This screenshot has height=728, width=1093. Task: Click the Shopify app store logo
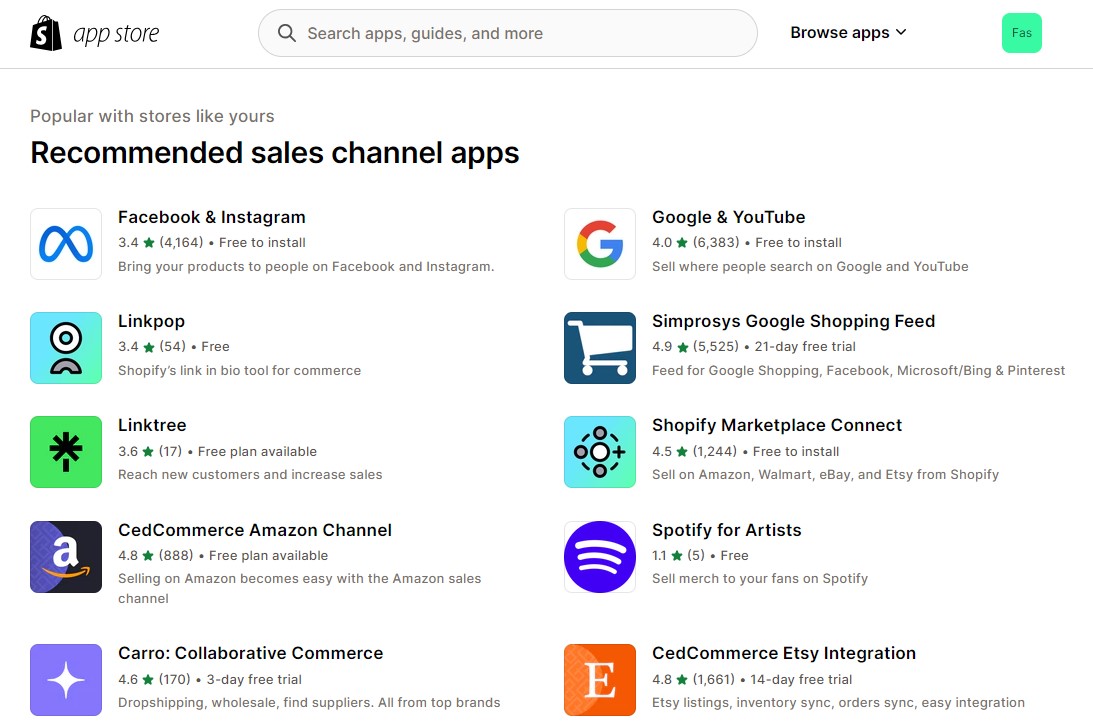(x=95, y=33)
